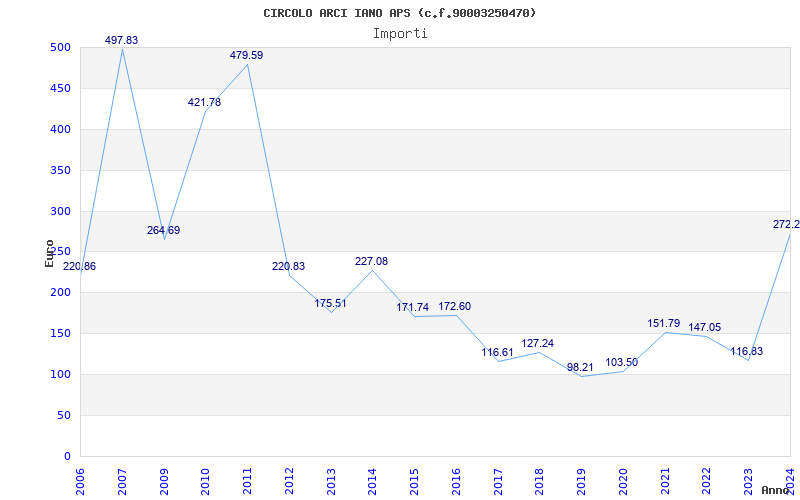
Task: Click the y-axis value 100
Action: 59,374
